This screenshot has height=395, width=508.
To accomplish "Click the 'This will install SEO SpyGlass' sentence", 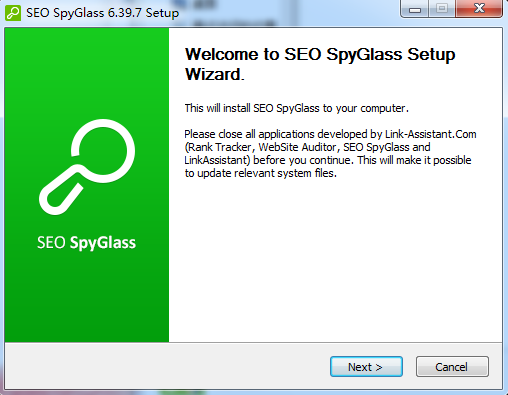I will [297, 108].
